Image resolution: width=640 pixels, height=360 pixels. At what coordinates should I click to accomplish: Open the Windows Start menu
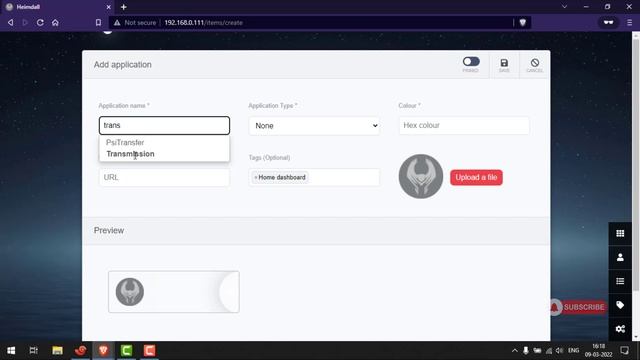11,351
